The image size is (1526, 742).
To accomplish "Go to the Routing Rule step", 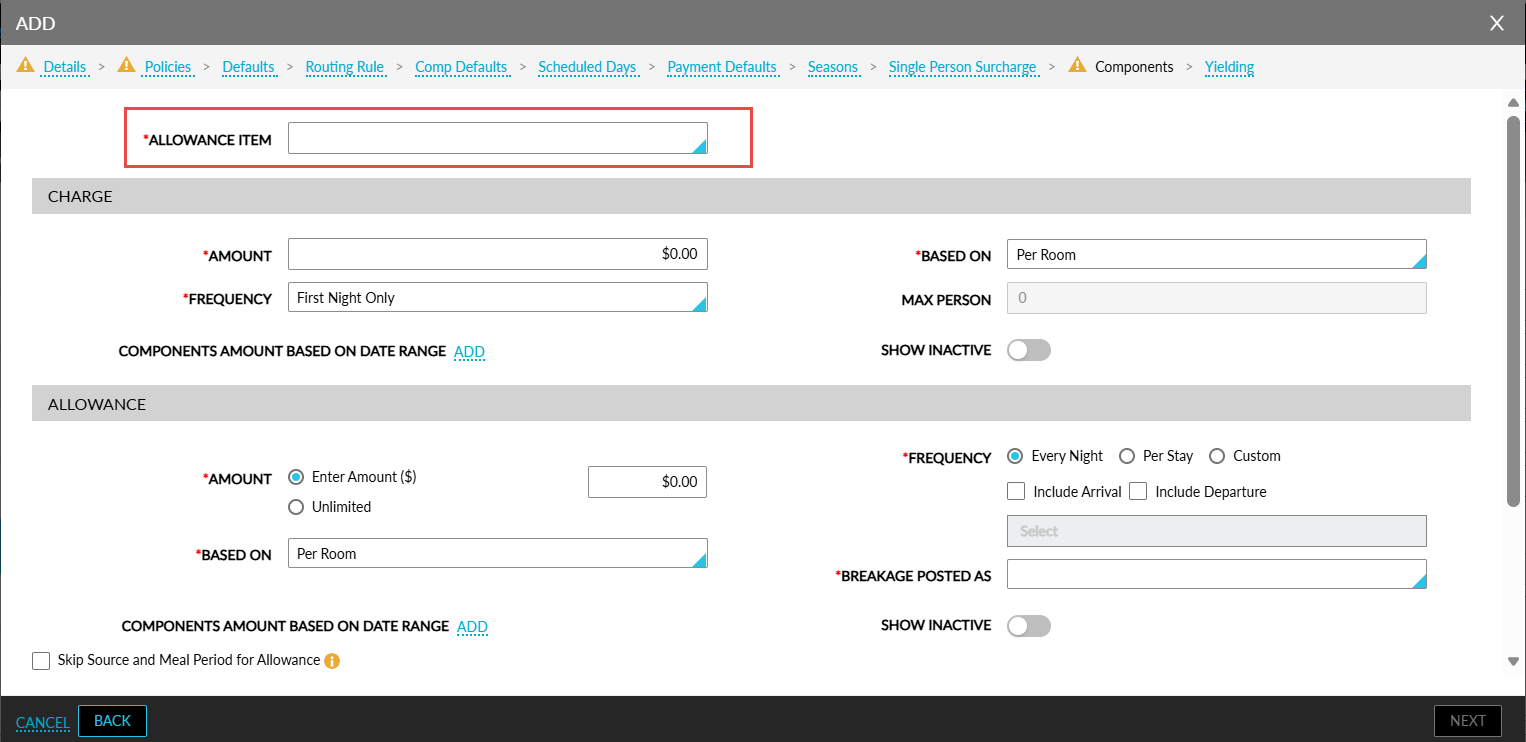I will coord(345,67).
